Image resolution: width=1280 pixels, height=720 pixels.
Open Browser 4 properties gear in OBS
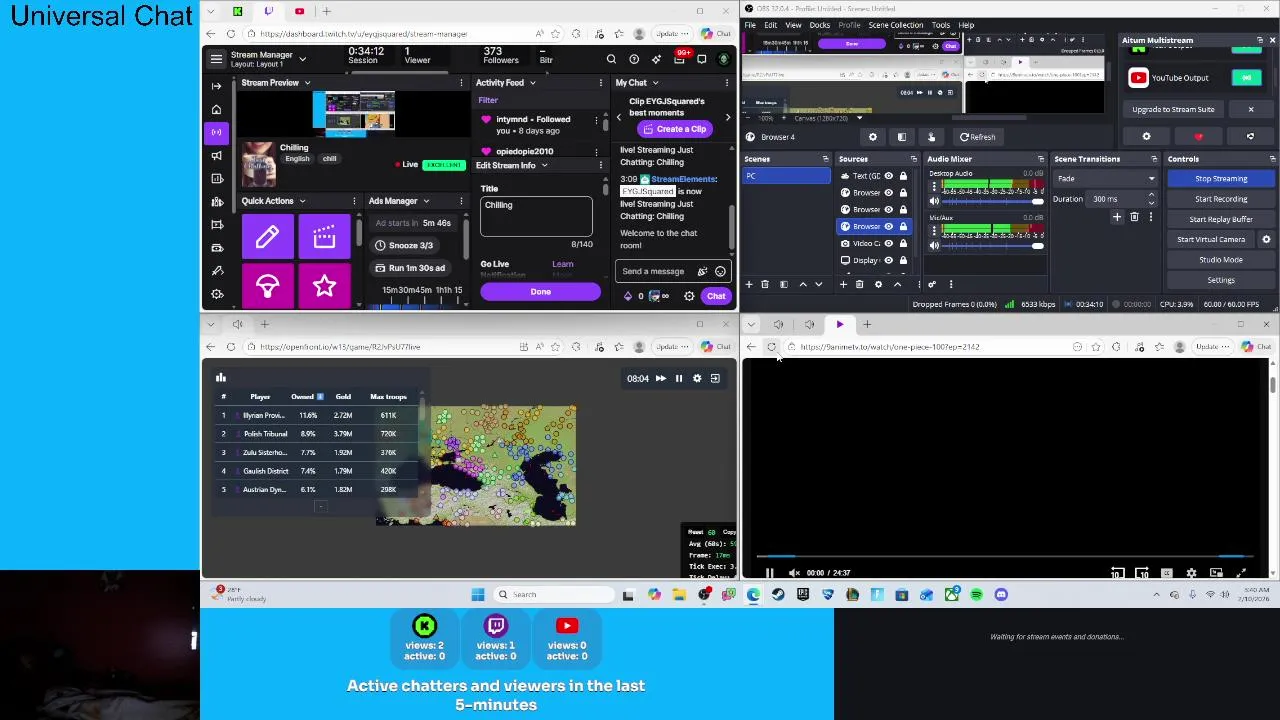click(872, 137)
